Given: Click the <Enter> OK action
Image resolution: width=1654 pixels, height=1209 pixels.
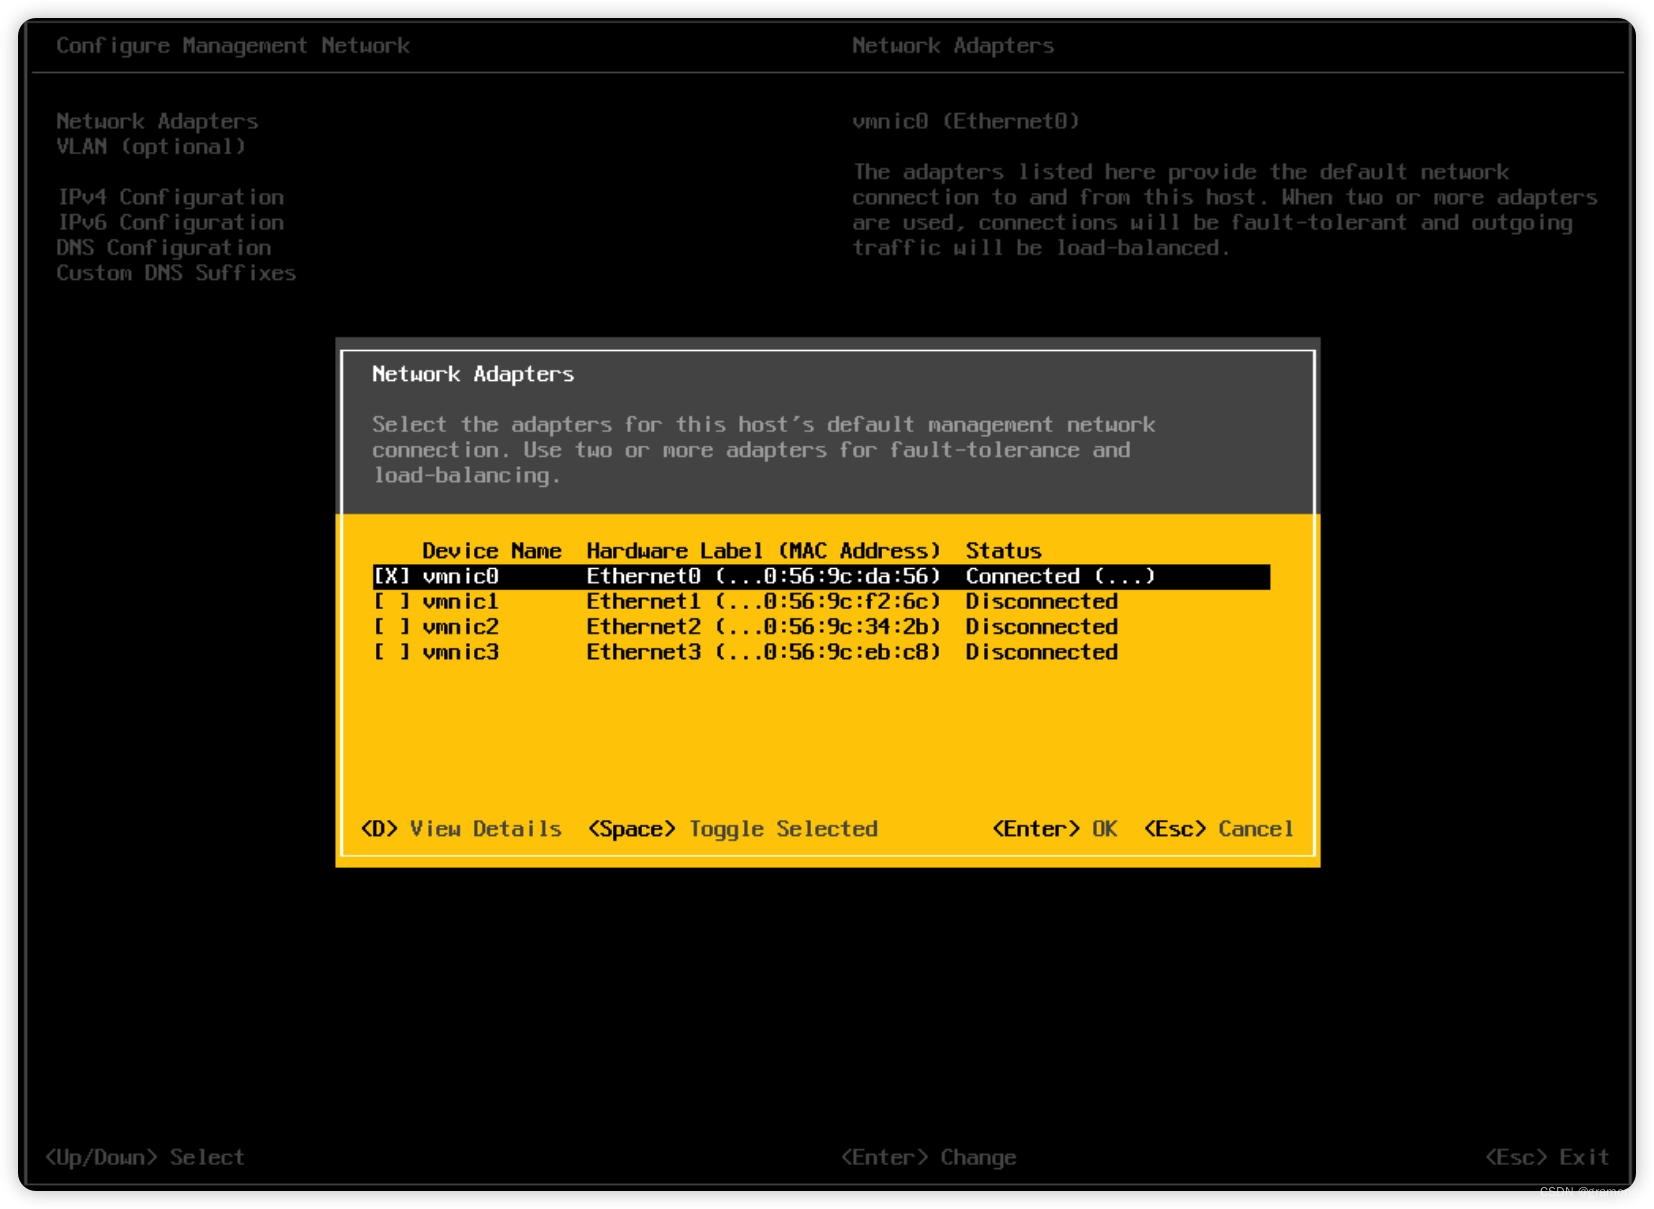Looking at the screenshot, I should tap(1055, 828).
